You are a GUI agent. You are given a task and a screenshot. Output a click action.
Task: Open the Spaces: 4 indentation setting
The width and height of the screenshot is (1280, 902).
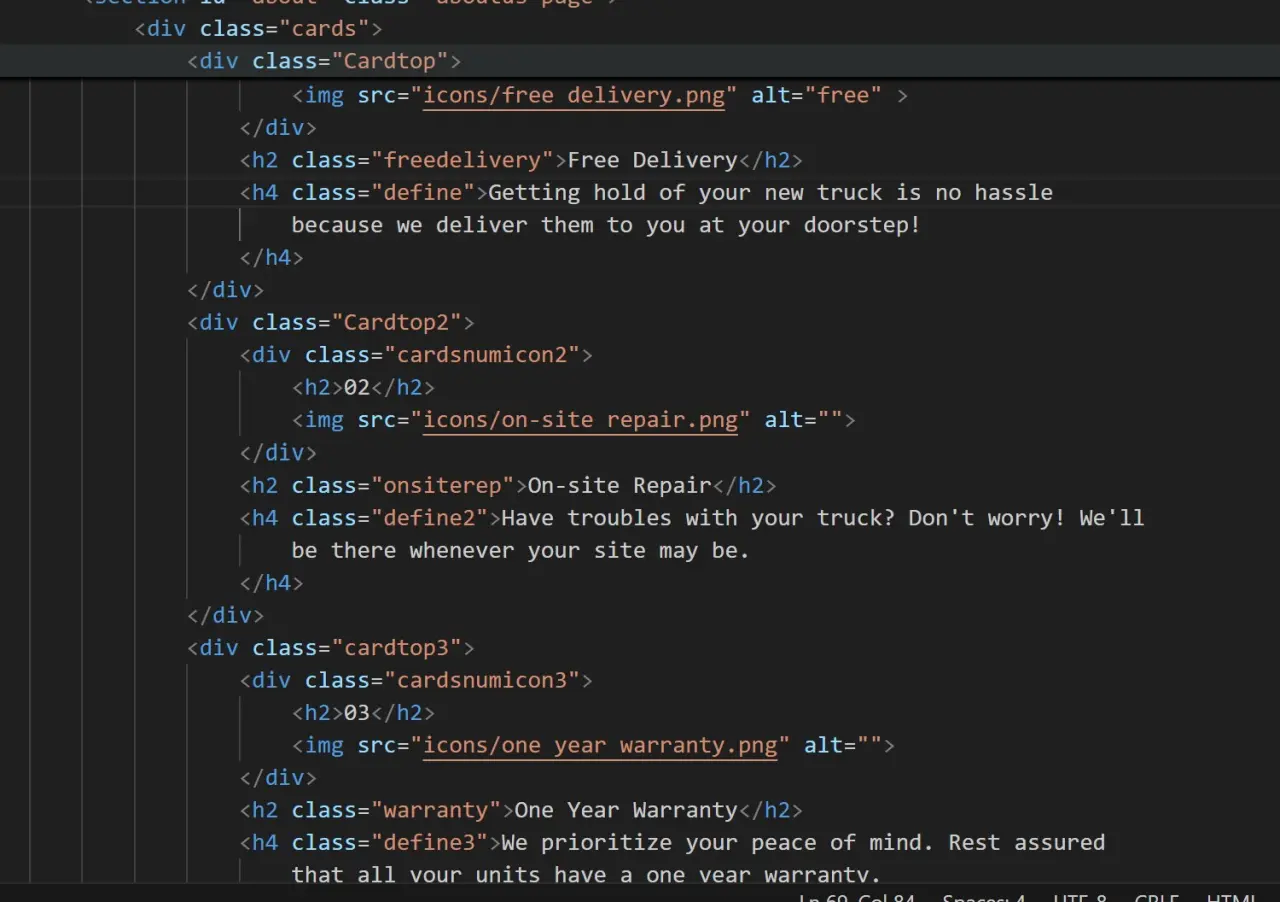click(x=984, y=896)
